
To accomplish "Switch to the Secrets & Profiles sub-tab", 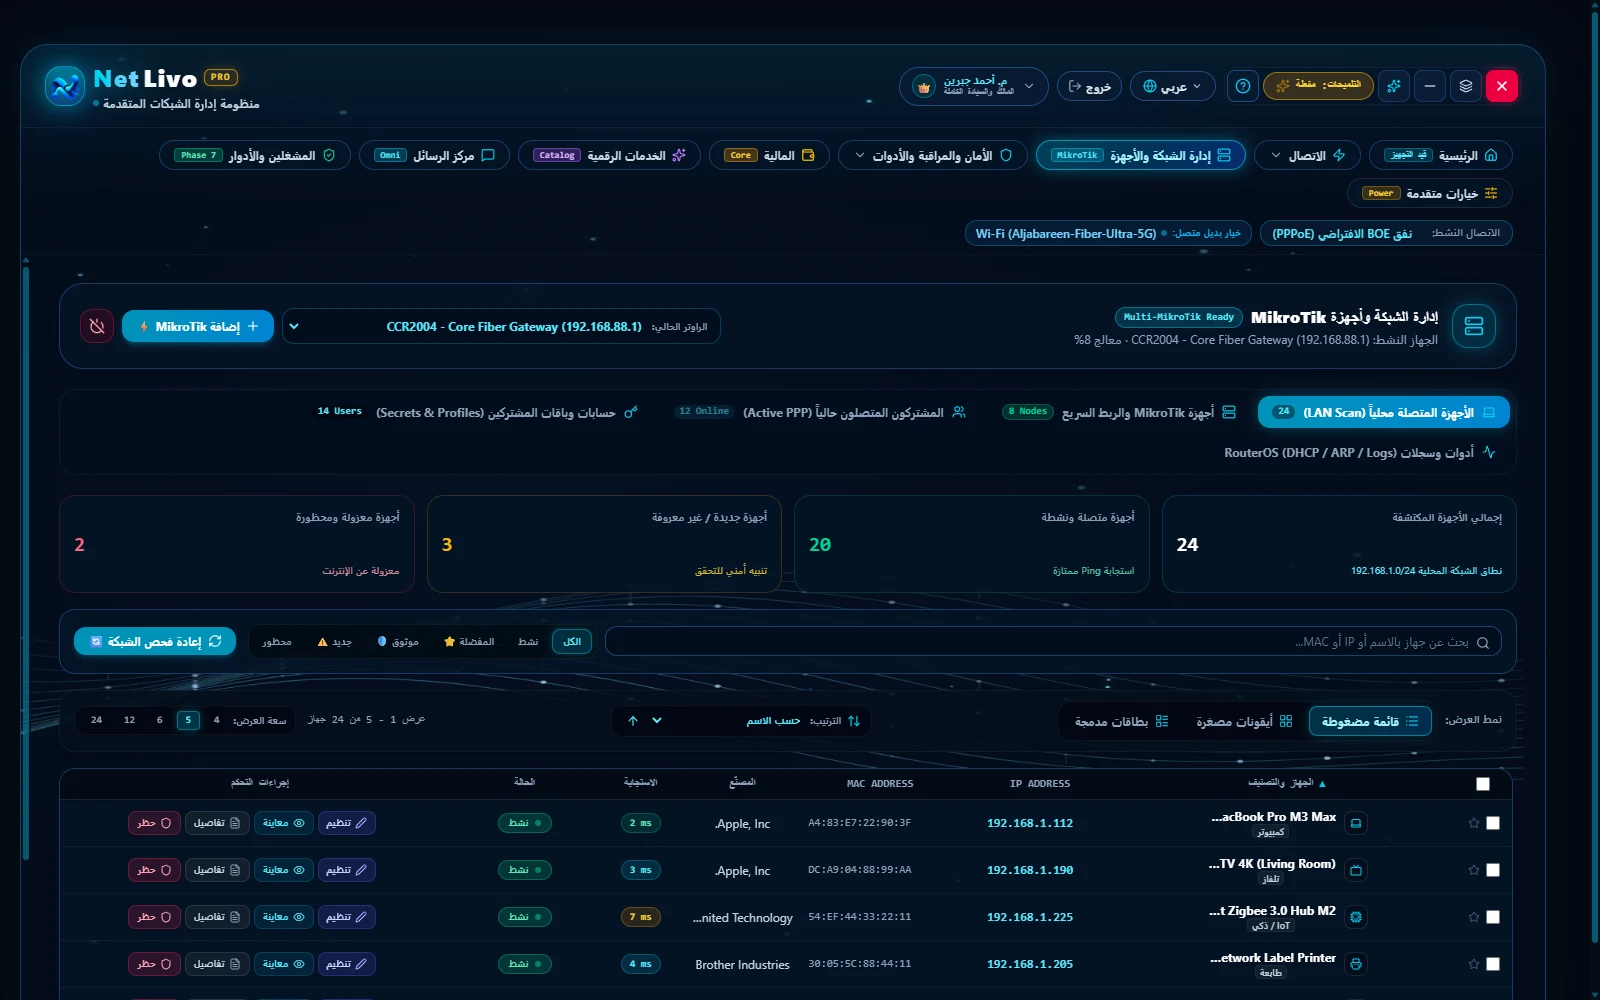I will tap(478, 412).
